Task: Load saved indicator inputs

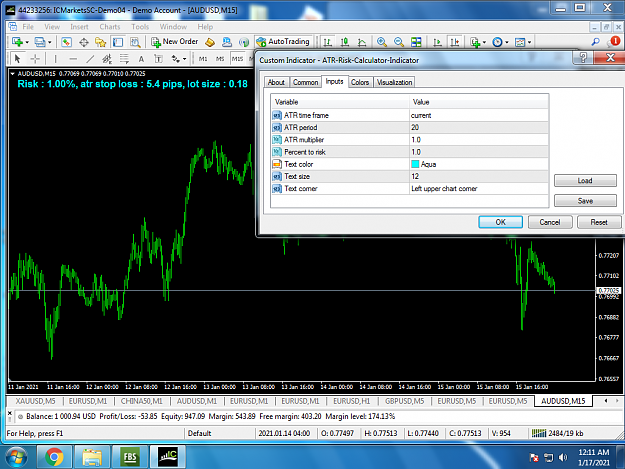Action: pyautogui.click(x=585, y=181)
